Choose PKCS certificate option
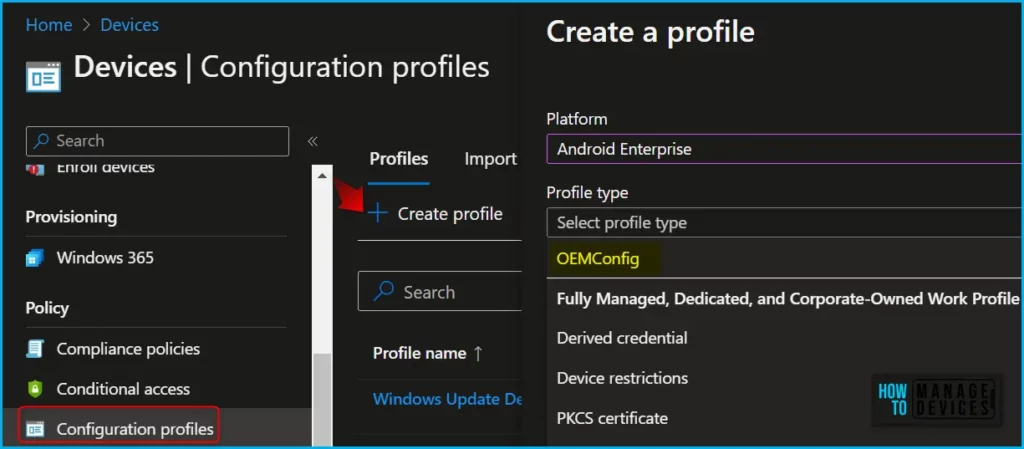 click(612, 418)
